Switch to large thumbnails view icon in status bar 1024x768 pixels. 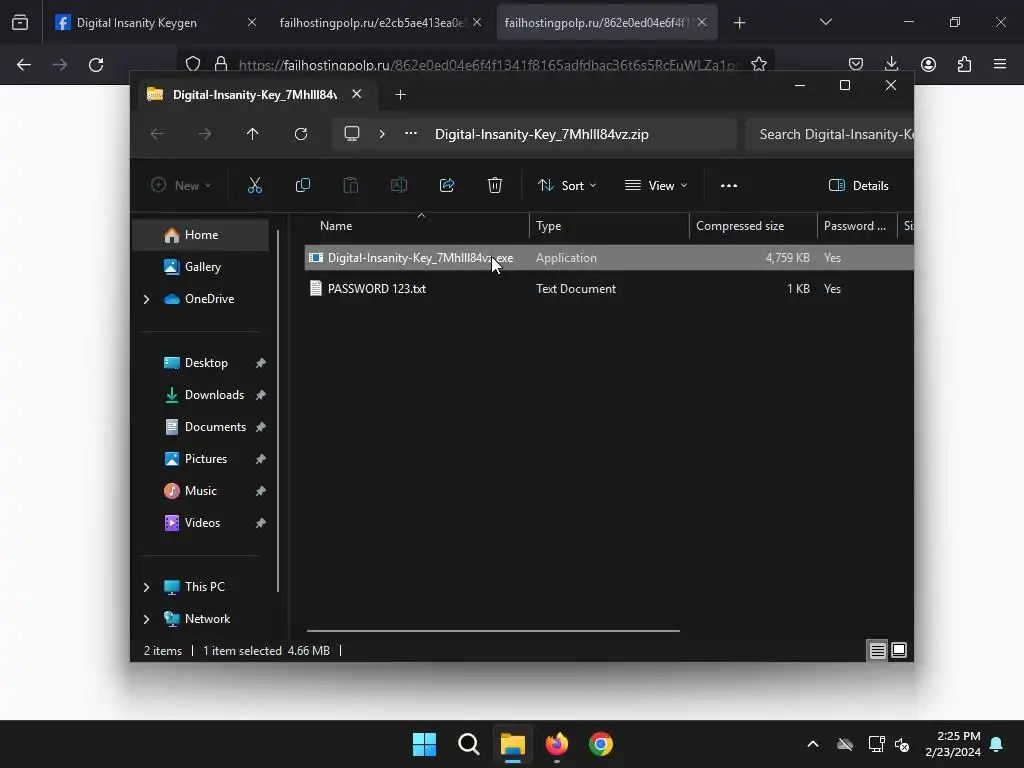point(899,650)
